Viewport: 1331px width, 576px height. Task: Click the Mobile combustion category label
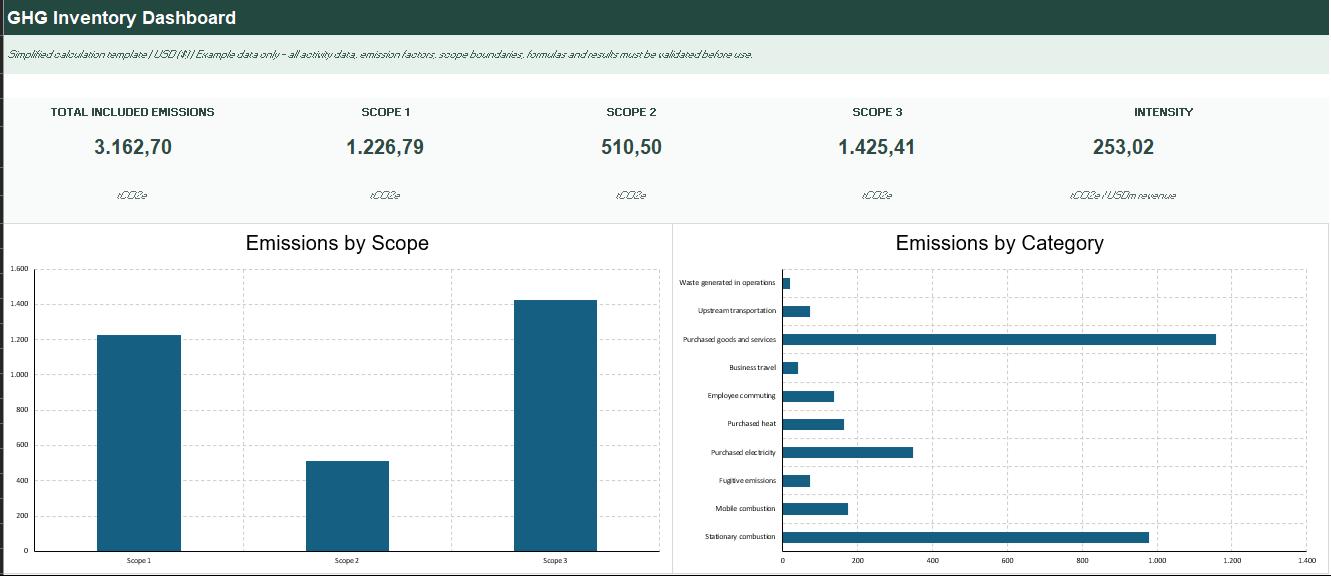pos(745,509)
